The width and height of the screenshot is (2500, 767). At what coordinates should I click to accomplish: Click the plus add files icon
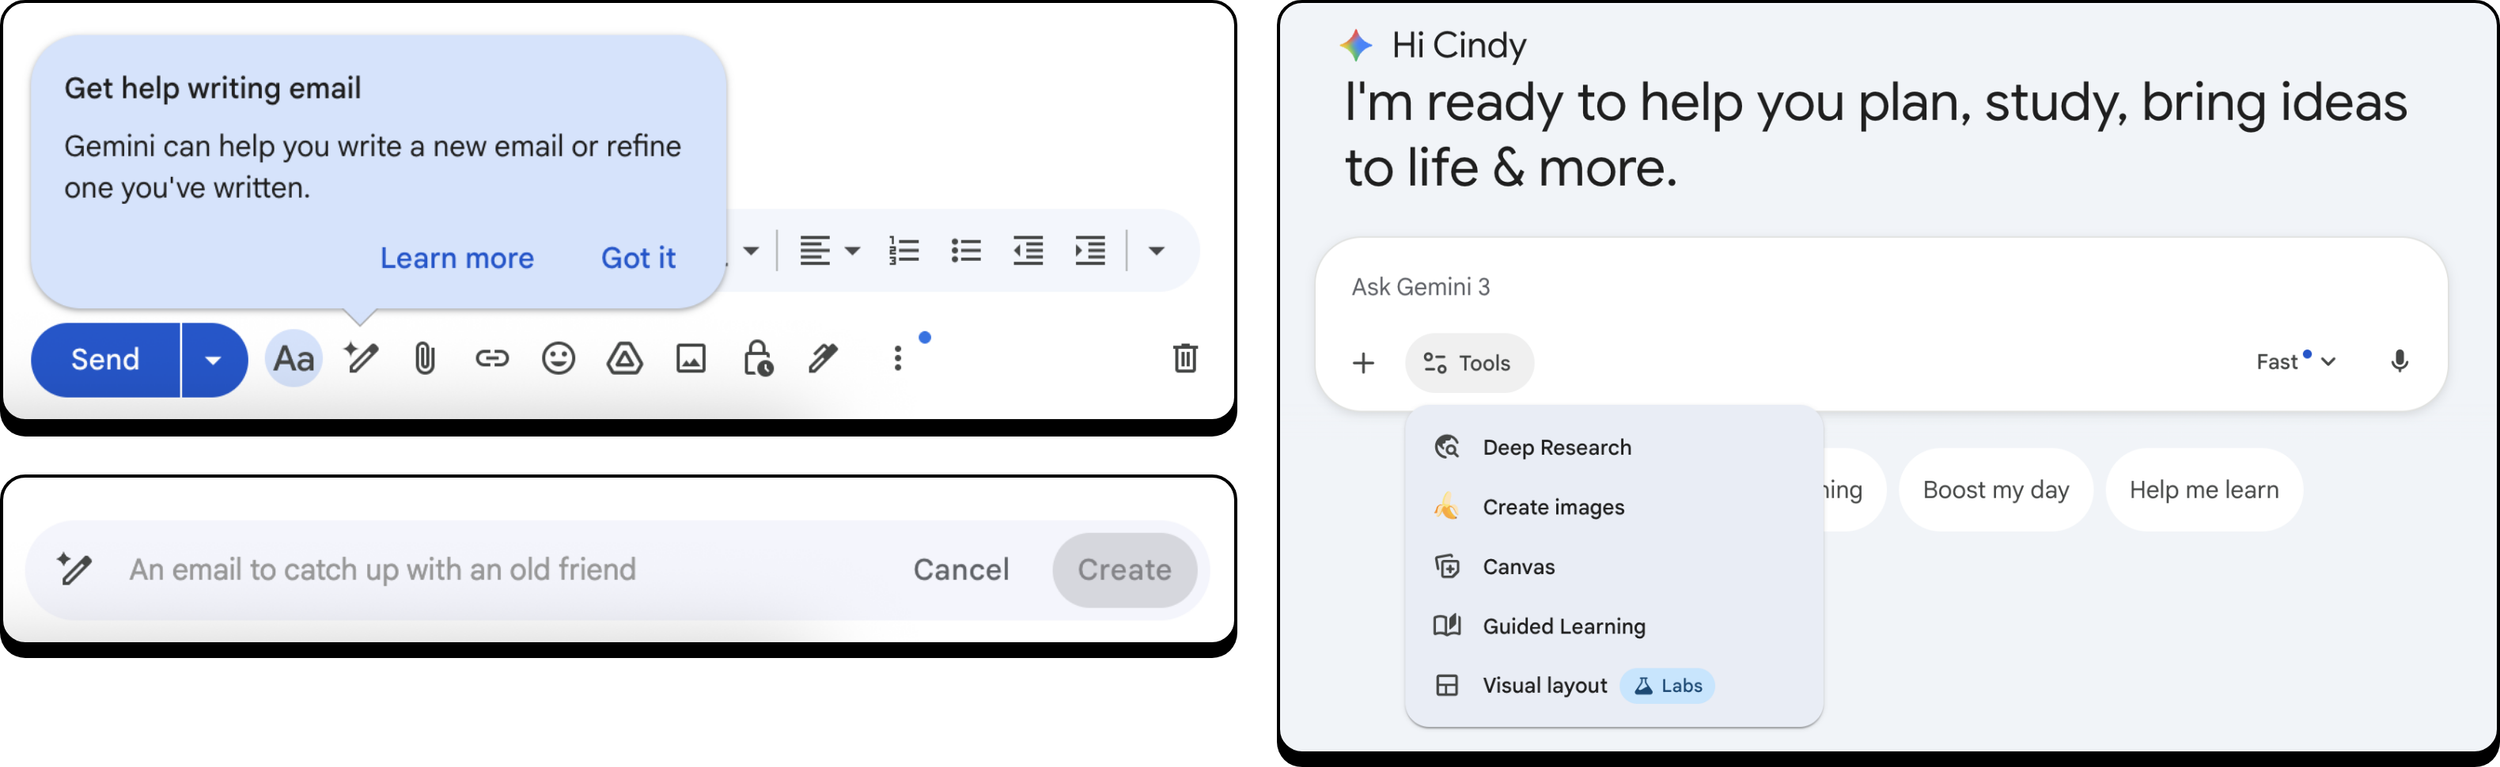[x=1363, y=363]
